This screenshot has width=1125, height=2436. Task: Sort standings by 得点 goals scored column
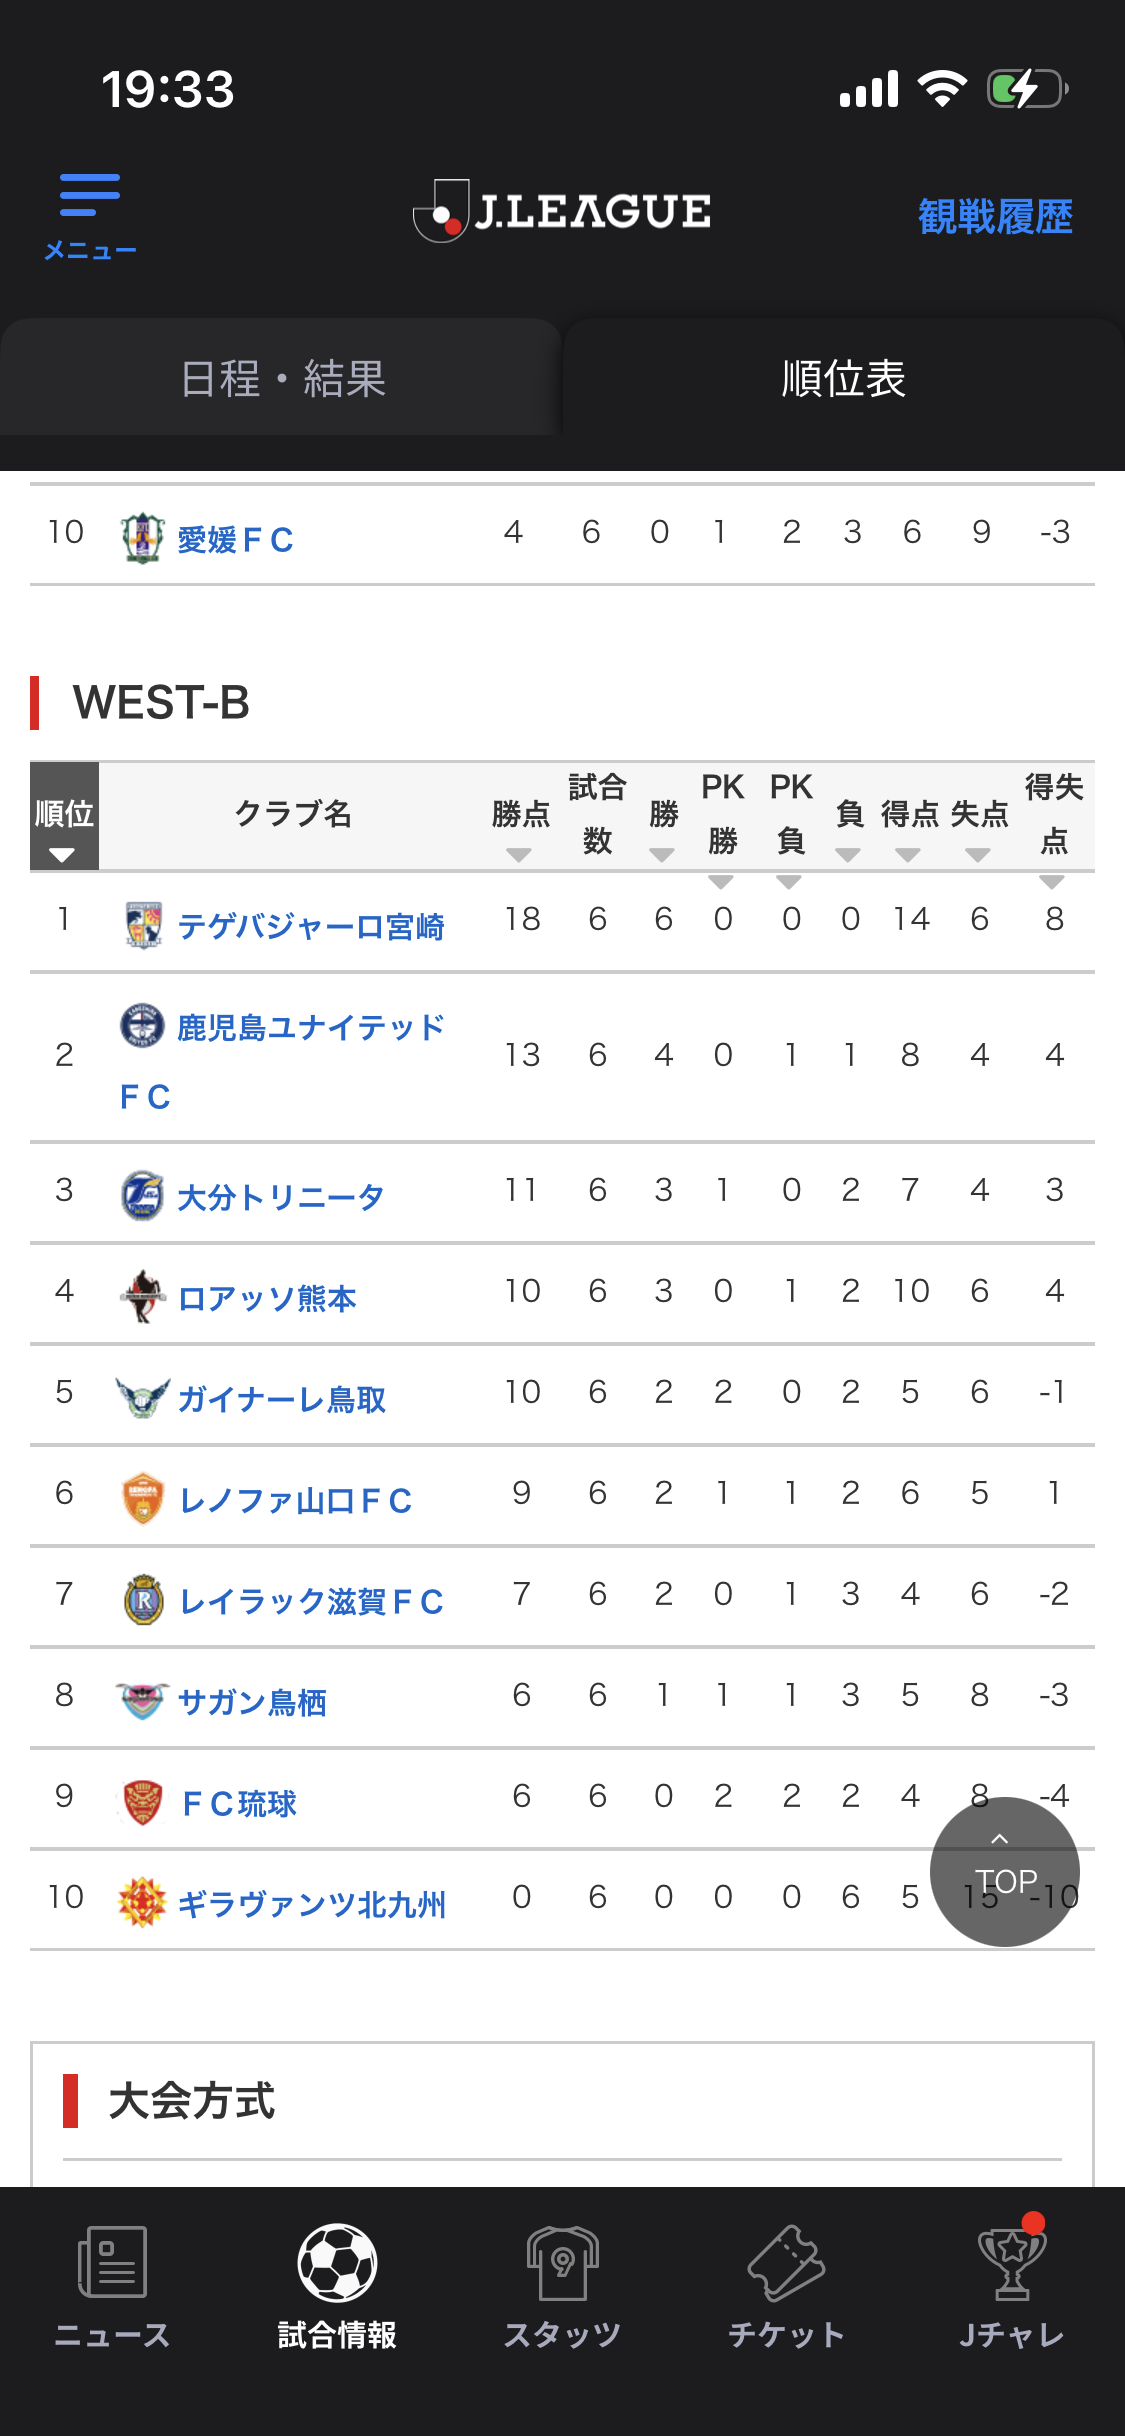pos(908,853)
